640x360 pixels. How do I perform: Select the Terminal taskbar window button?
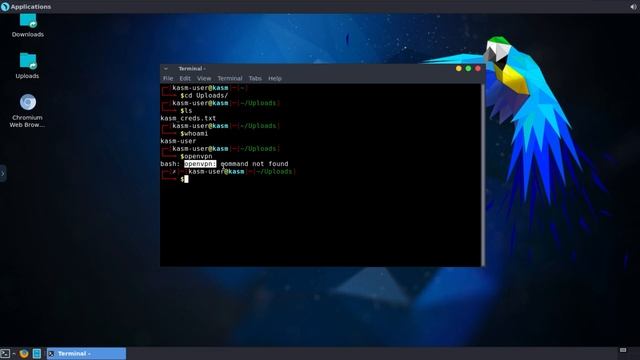(87, 353)
